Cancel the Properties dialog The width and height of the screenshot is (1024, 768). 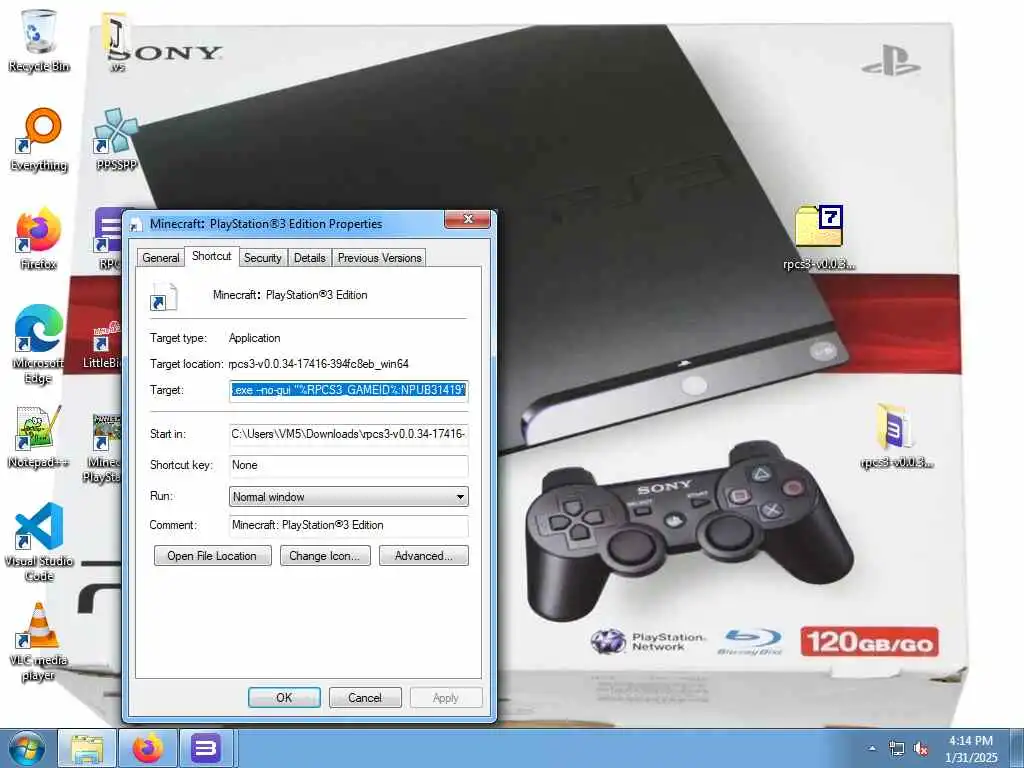pyautogui.click(x=365, y=697)
